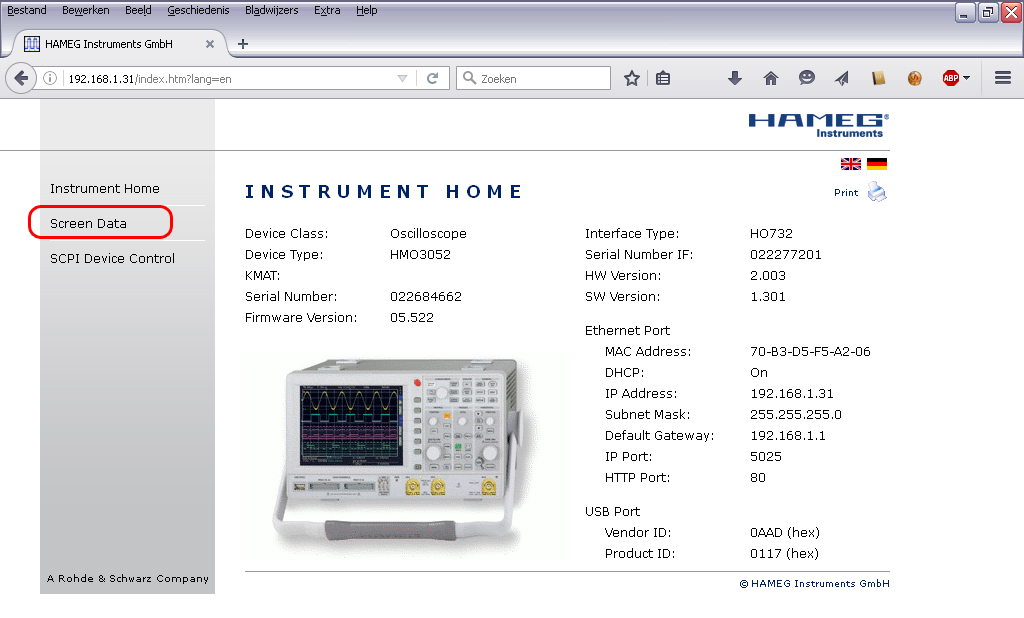Click the browser back arrow button
This screenshot has width=1024, height=618.
point(21,78)
